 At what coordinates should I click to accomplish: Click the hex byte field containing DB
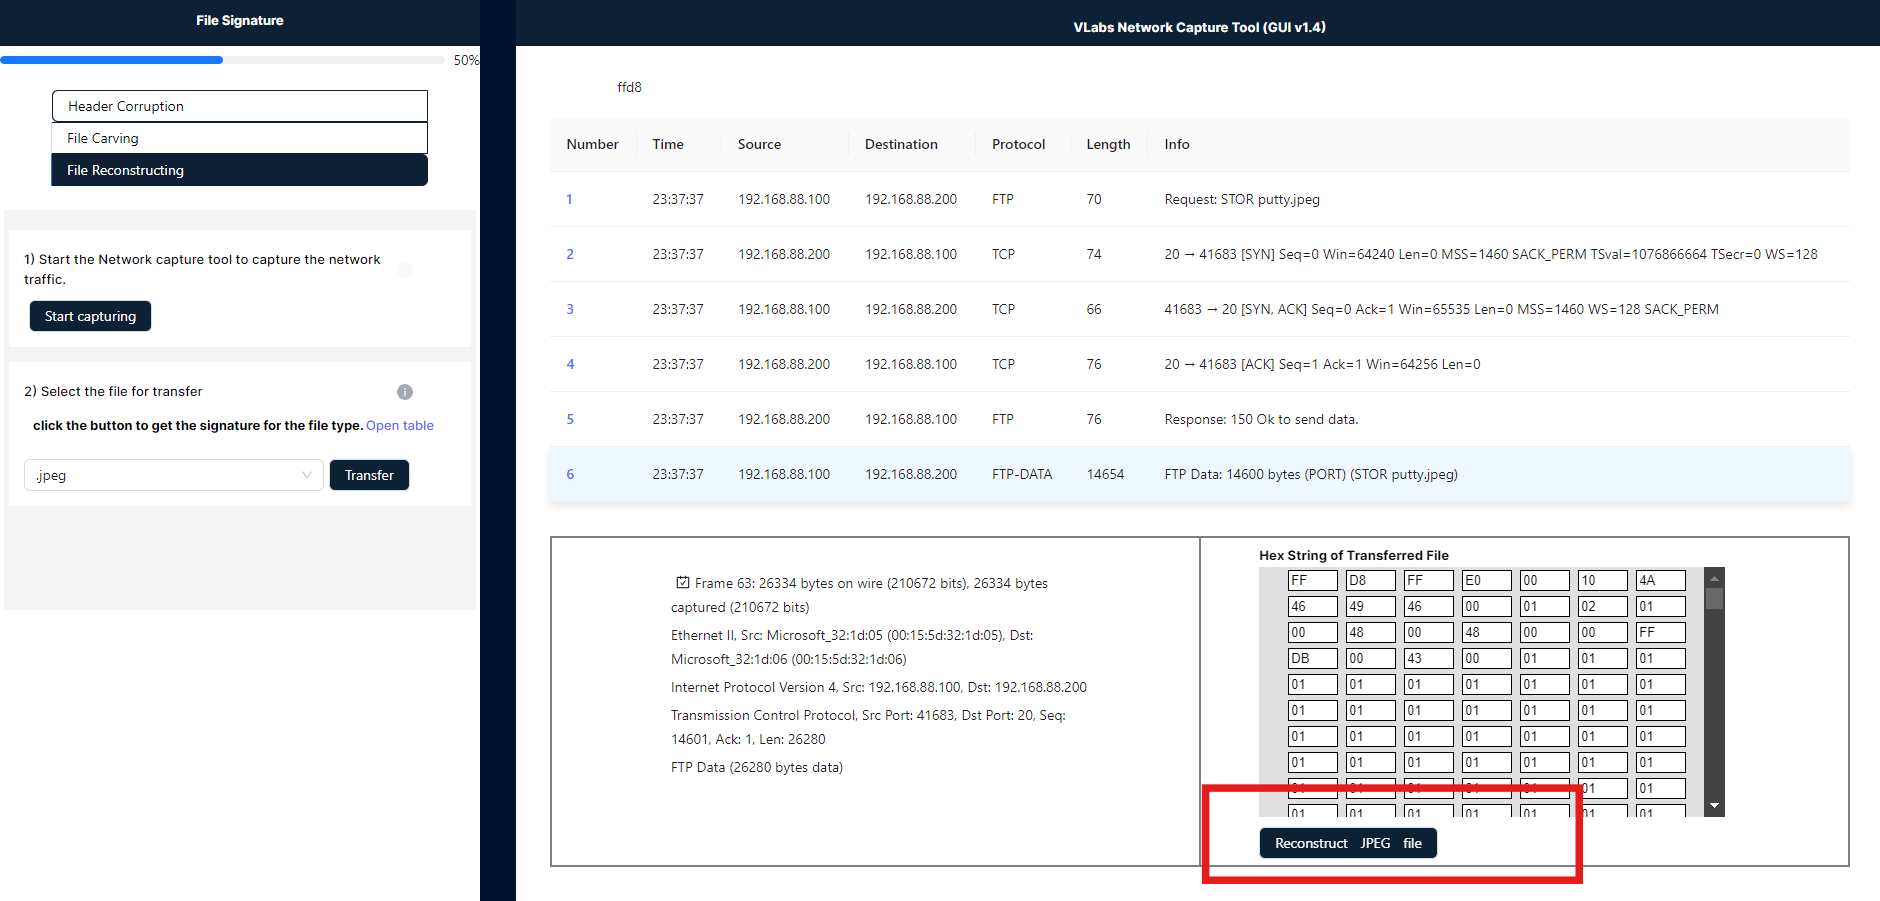point(1312,659)
